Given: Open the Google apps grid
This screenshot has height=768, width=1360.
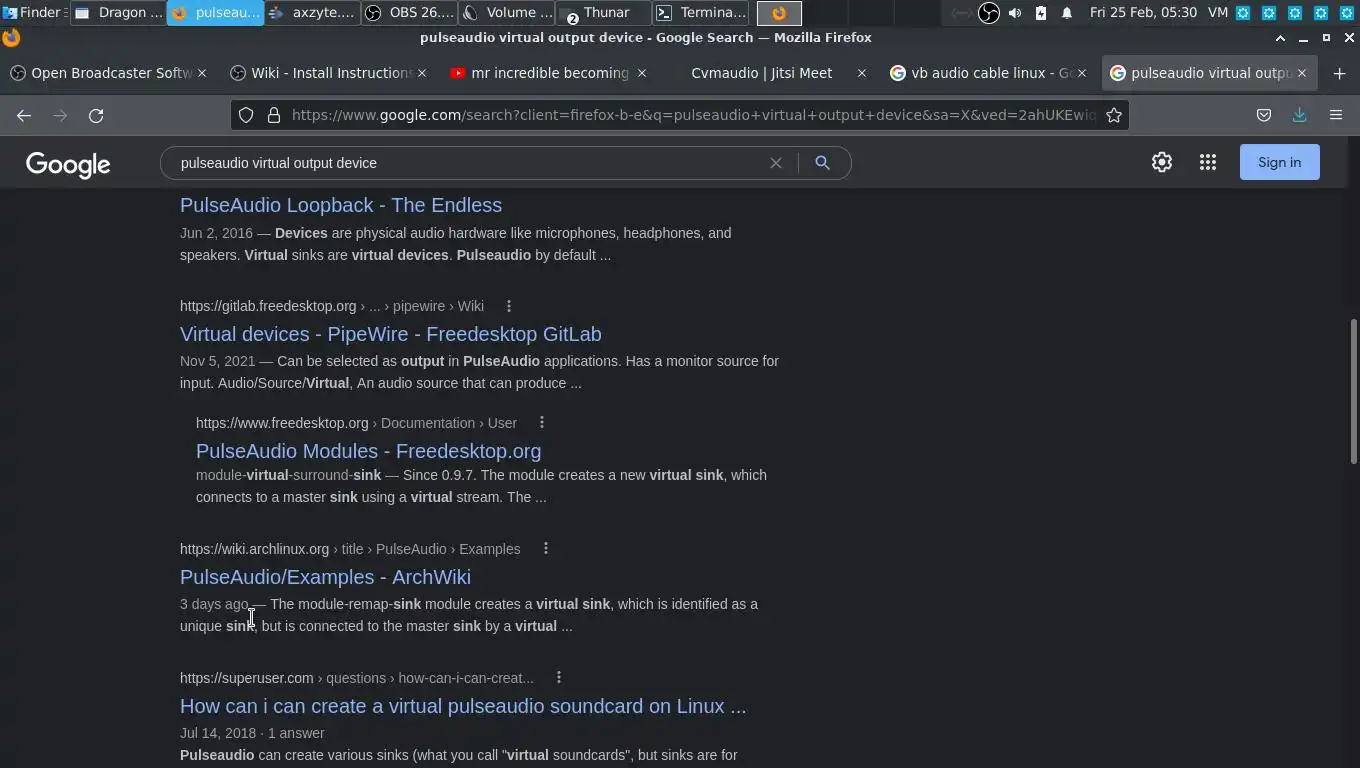Looking at the screenshot, I should click(x=1208, y=162).
